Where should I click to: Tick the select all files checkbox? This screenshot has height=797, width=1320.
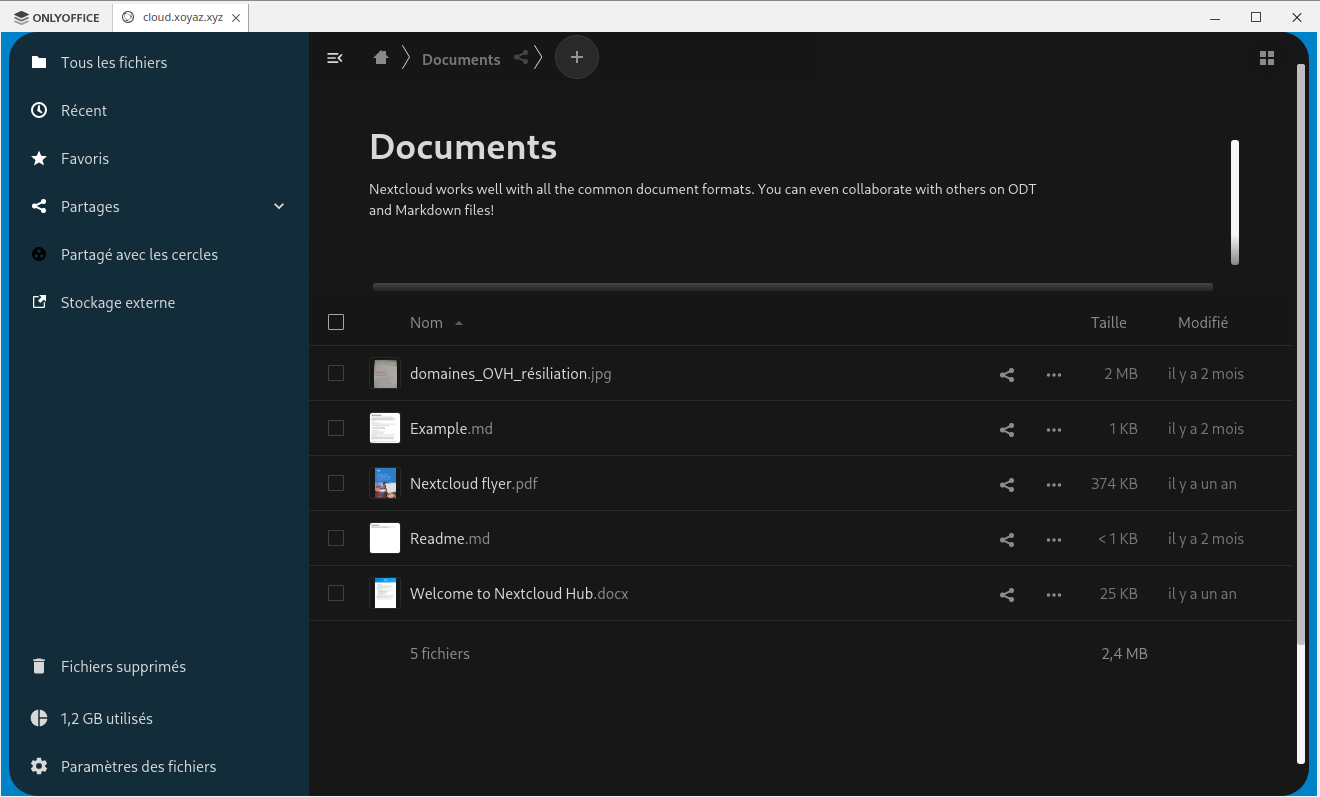click(336, 322)
